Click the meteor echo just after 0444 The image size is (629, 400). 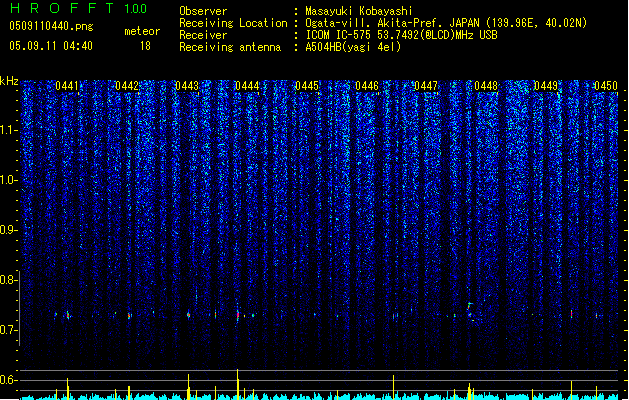(x=238, y=315)
